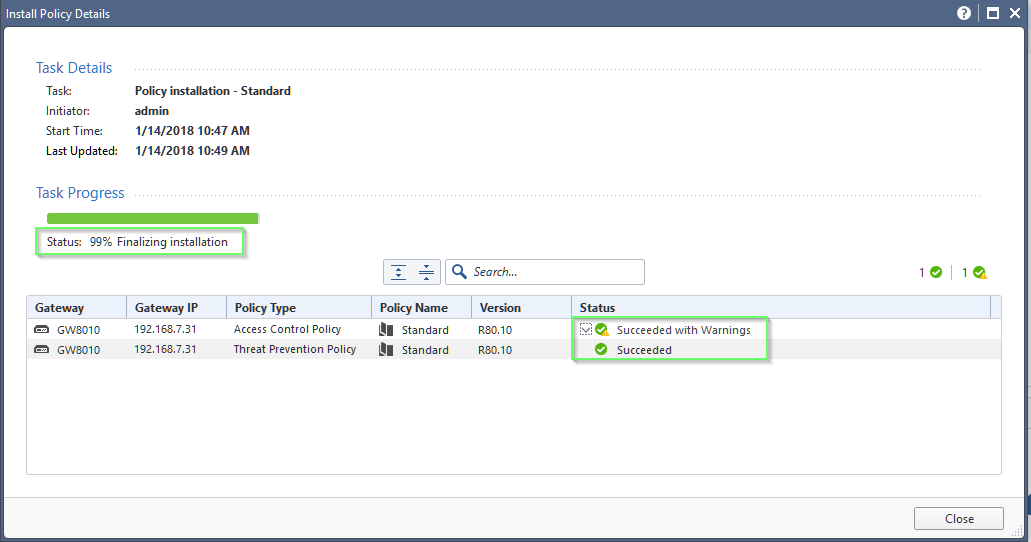Focus the Search input field

click(544, 272)
